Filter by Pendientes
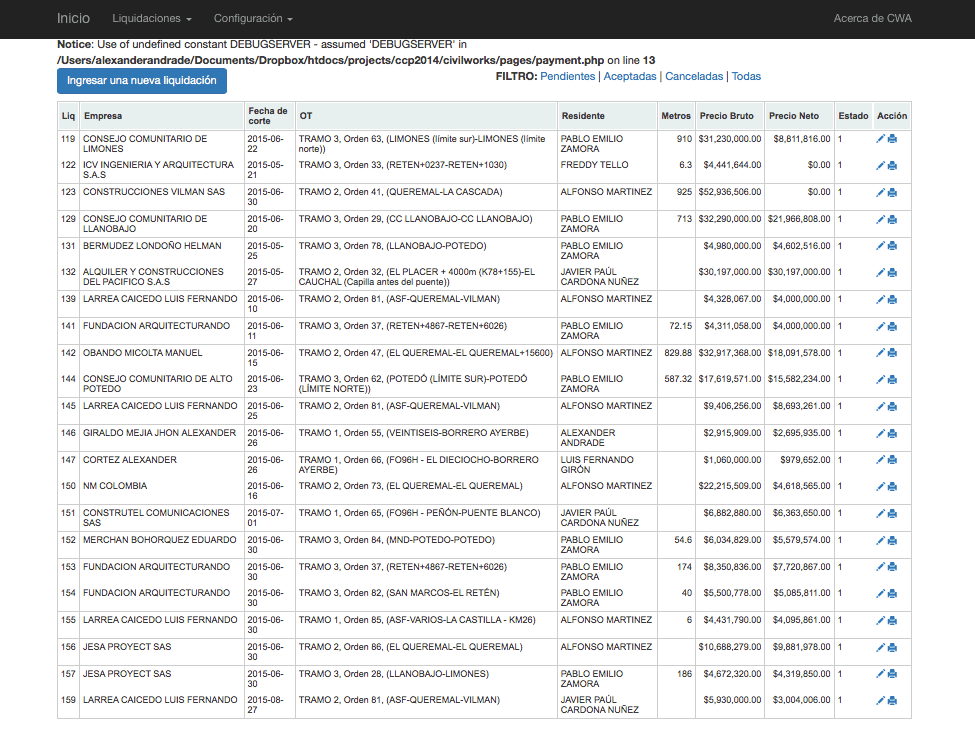This screenshot has height=731, width=975. pyautogui.click(x=568, y=76)
